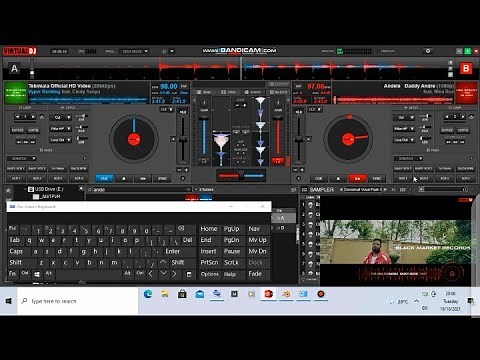Click the Options key on On-Screen Keyboard
Screen dimensions: 480x360
click(x=210, y=274)
